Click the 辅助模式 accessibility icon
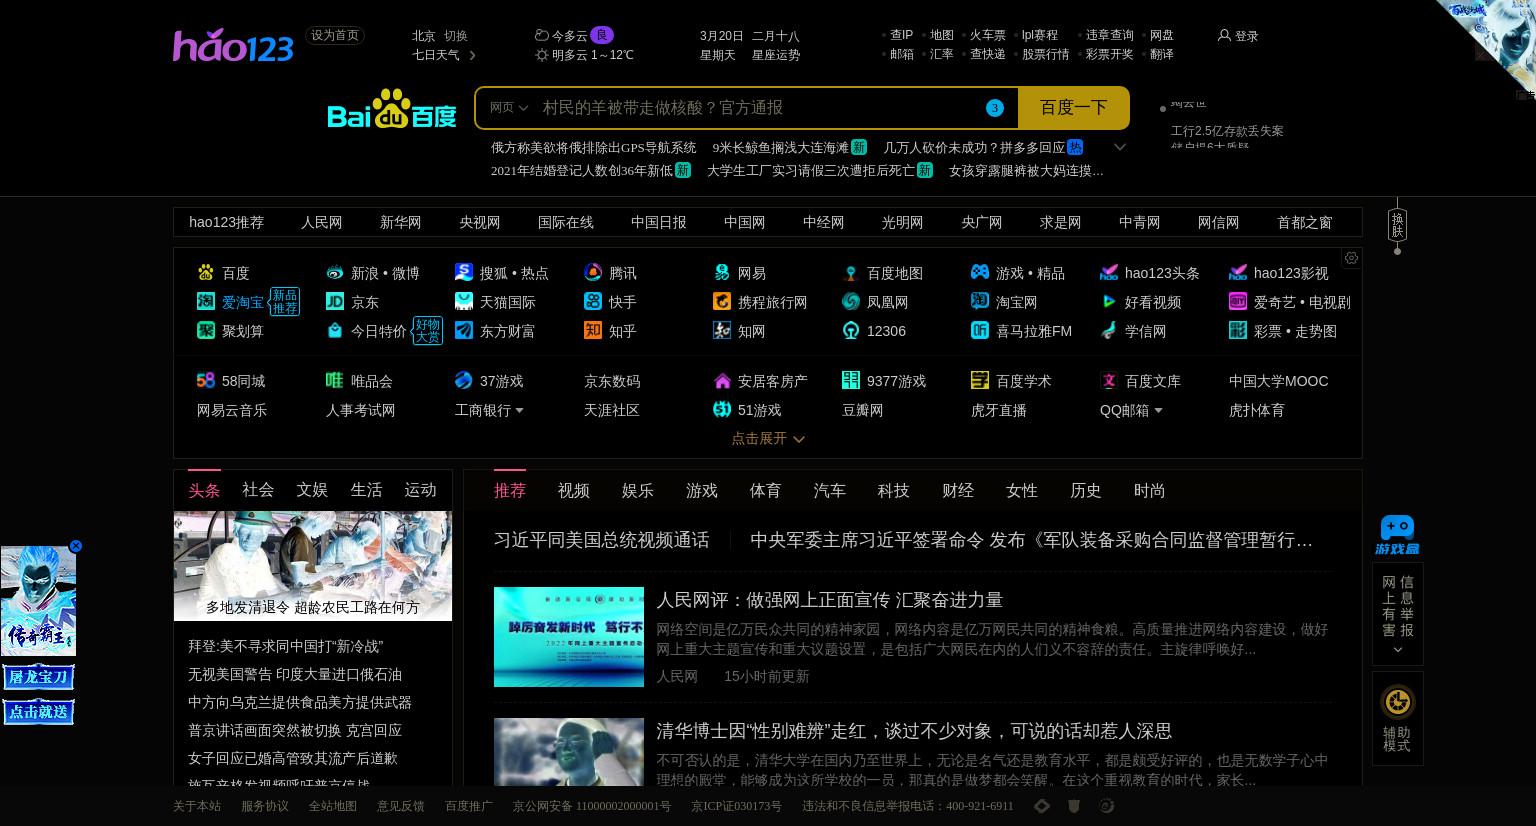 (x=1397, y=702)
